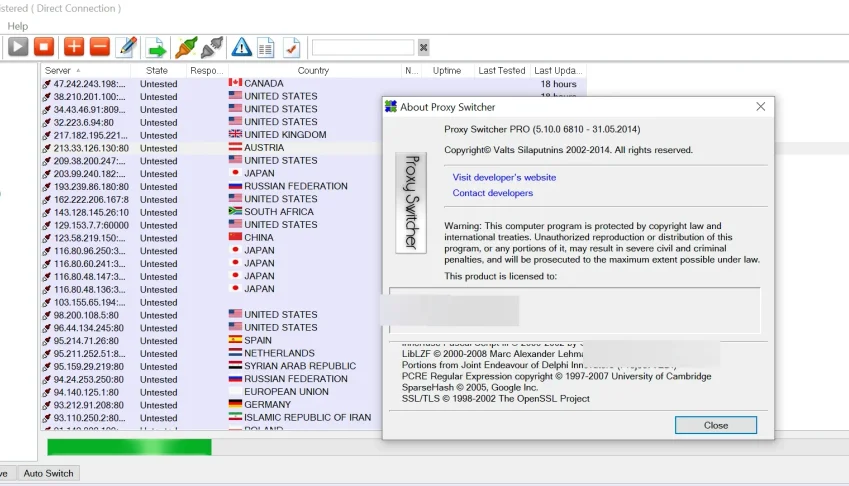The width and height of the screenshot is (849, 486).
Task: Select server 32.223.6.94:80 row
Action: pos(211,122)
